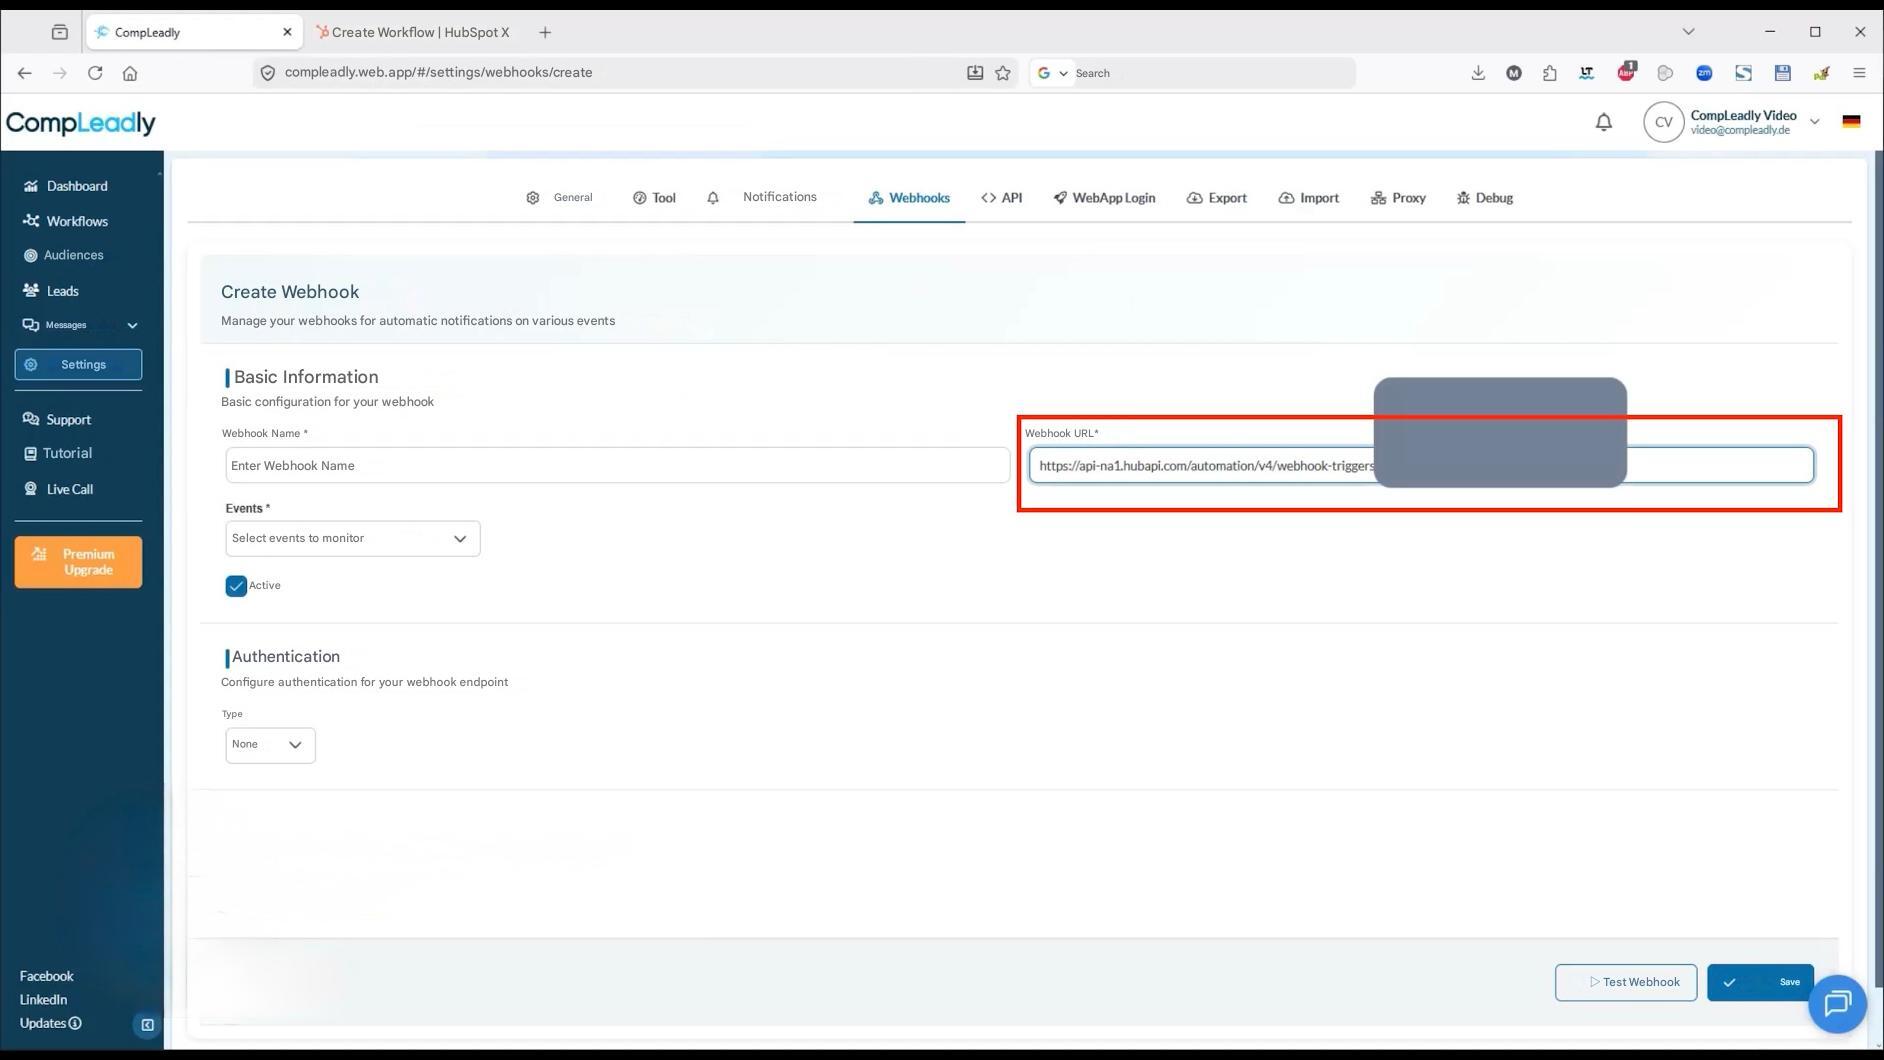Open the Support section
Screen dimensions: 1884x1060
68,419
